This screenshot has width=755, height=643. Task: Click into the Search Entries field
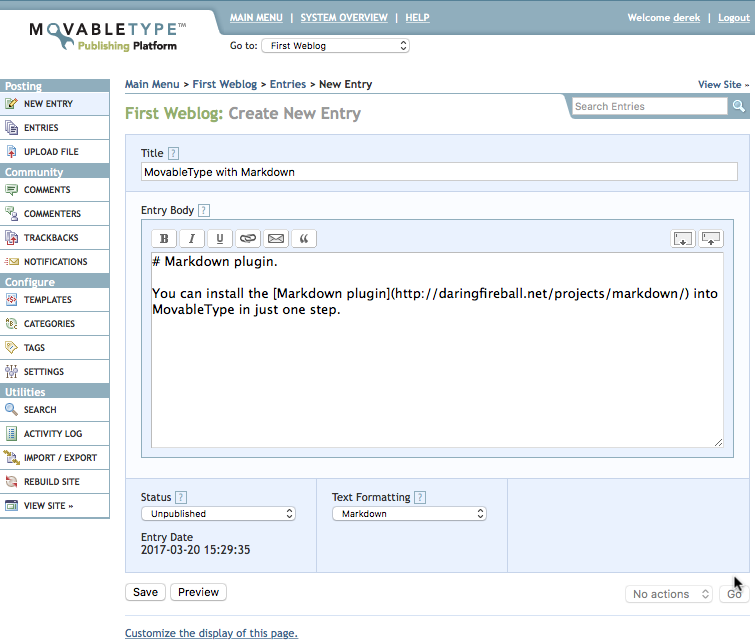point(650,106)
